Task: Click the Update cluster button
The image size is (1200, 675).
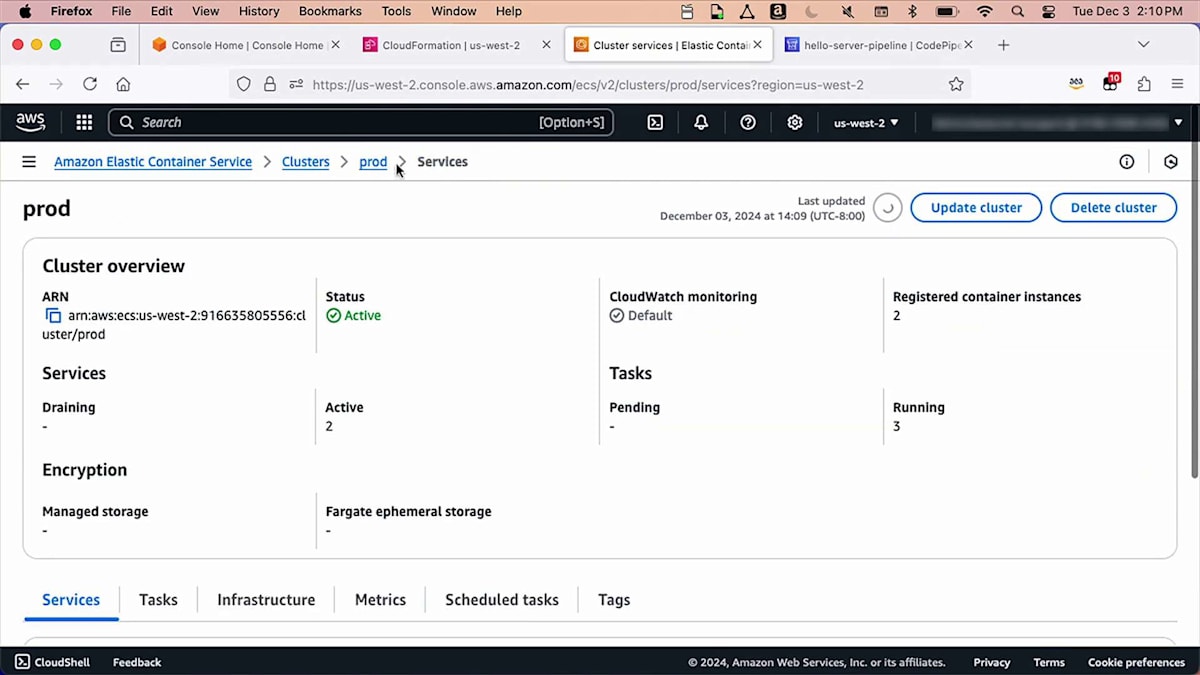Action: point(976,208)
